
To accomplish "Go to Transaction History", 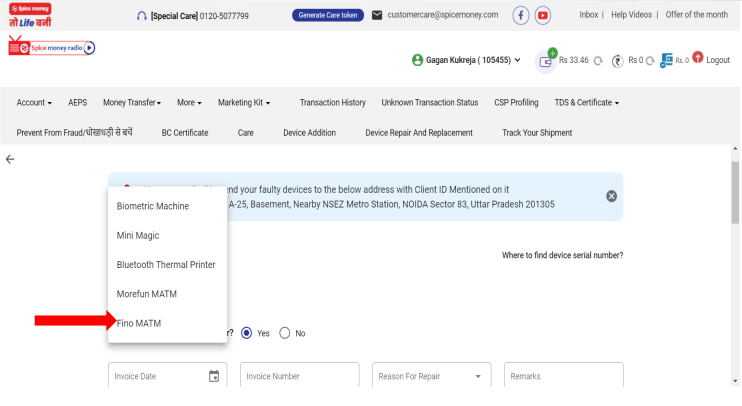I will click(x=333, y=103).
